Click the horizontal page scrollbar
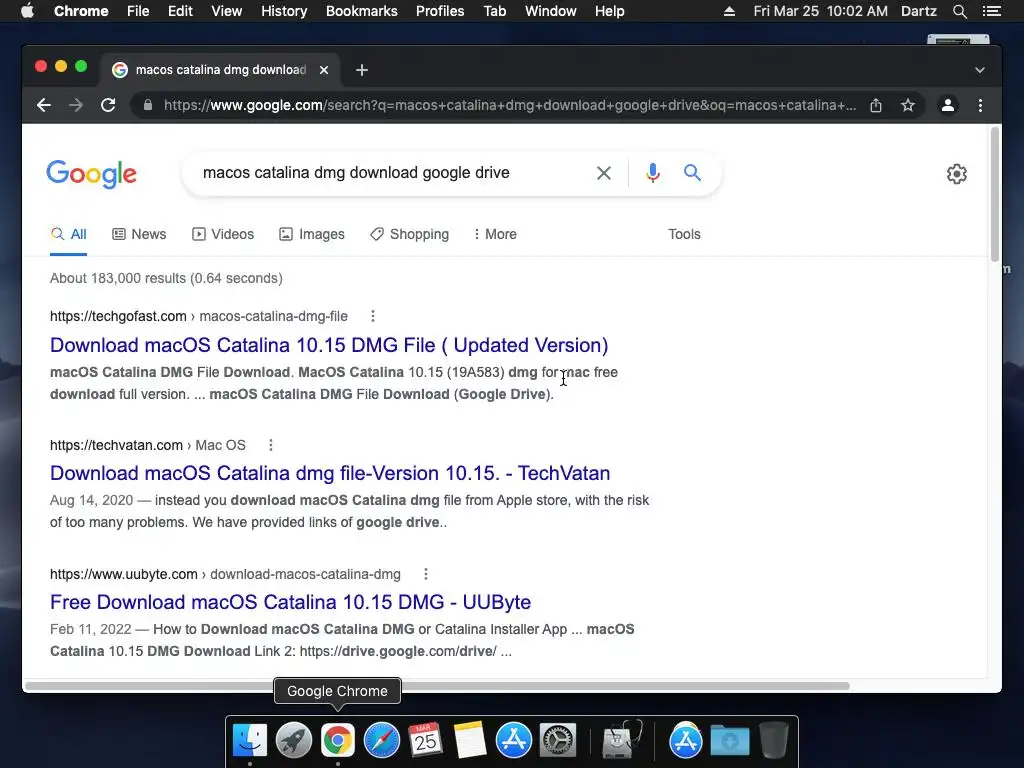Image resolution: width=1024 pixels, height=768 pixels. [438, 686]
